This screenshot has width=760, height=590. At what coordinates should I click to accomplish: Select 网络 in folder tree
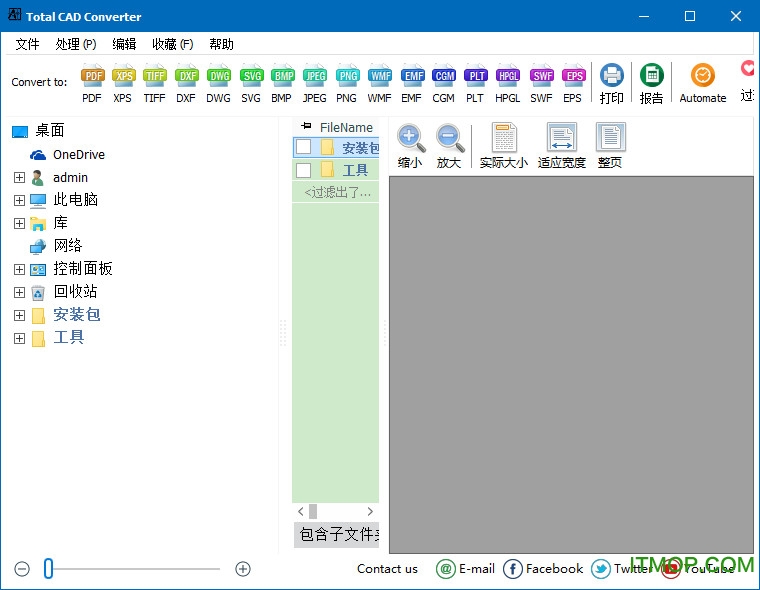56,246
